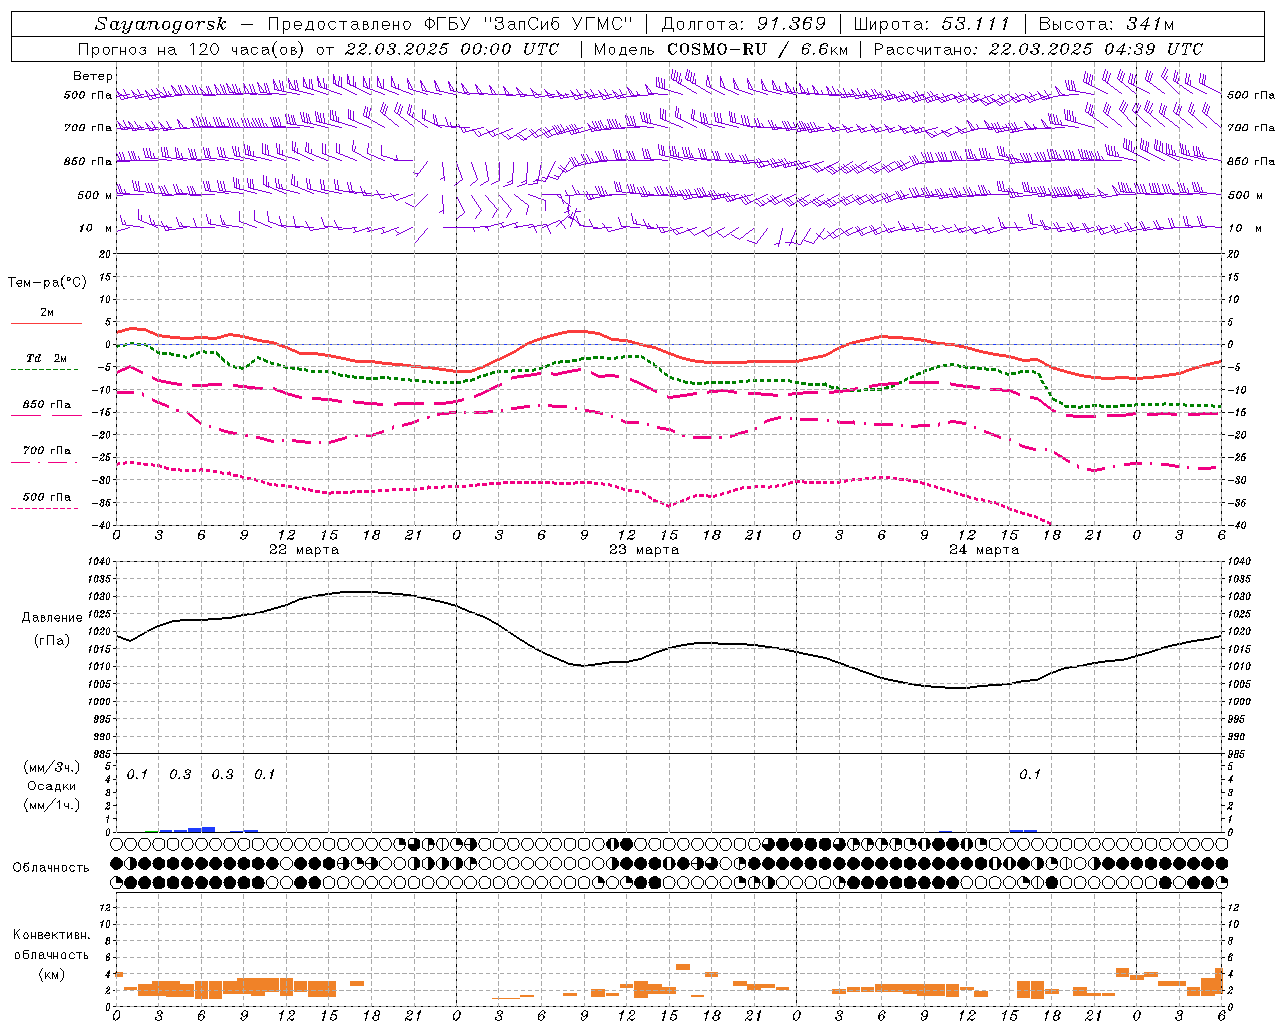Viewport: 1280px width, 1024px height.
Task: Click the dotted pink 500 гПа legend line
Action: [x=44, y=508]
